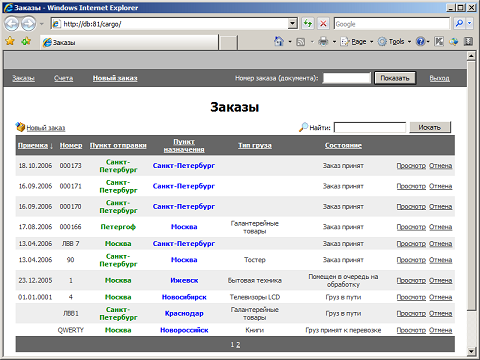Click the browser Back arrow button
The height and width of the screenshot is (360, 480).
pyautogui.click(x=12, y=24)
